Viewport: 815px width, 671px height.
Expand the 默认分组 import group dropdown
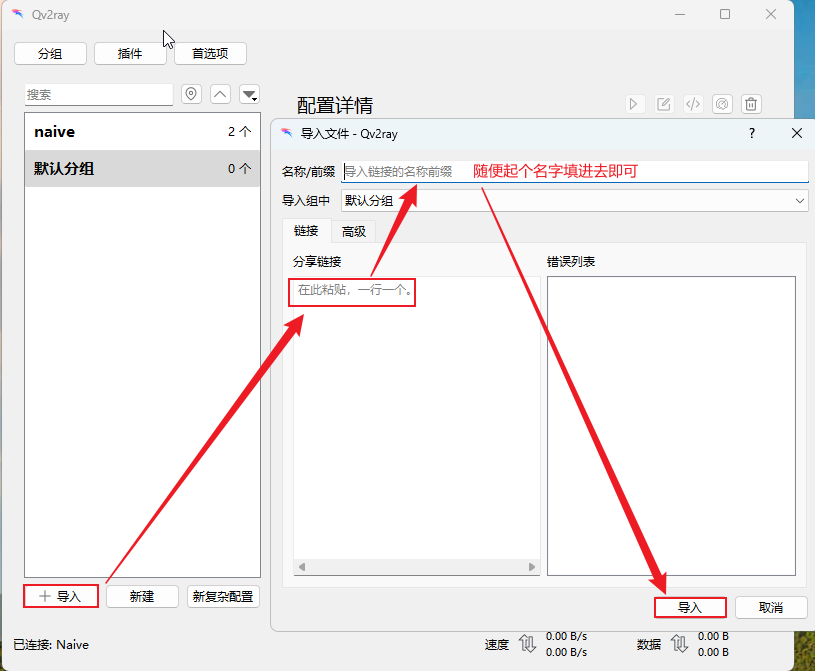(574, 201)
